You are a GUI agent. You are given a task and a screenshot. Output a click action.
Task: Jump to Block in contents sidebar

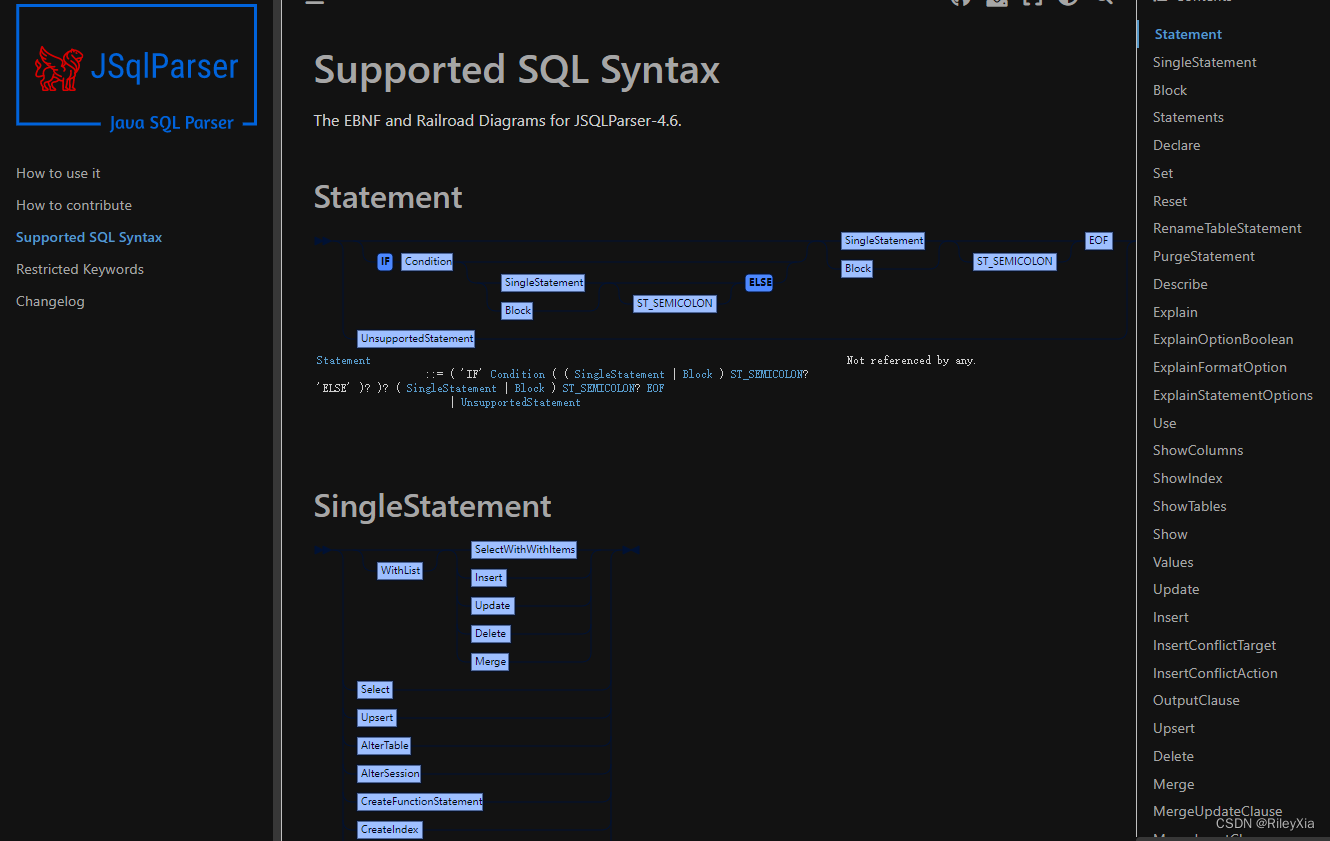(1169, 90)
